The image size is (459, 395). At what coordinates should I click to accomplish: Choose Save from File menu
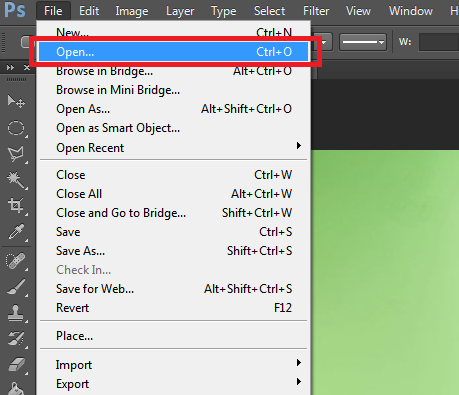(x=173, y=232)
